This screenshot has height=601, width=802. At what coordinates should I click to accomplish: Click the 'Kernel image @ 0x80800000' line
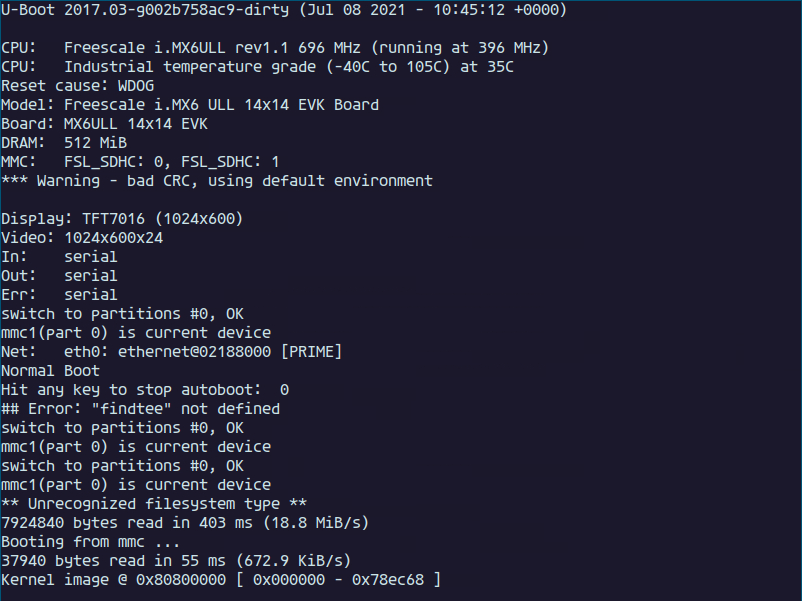[x=221, y=580]
